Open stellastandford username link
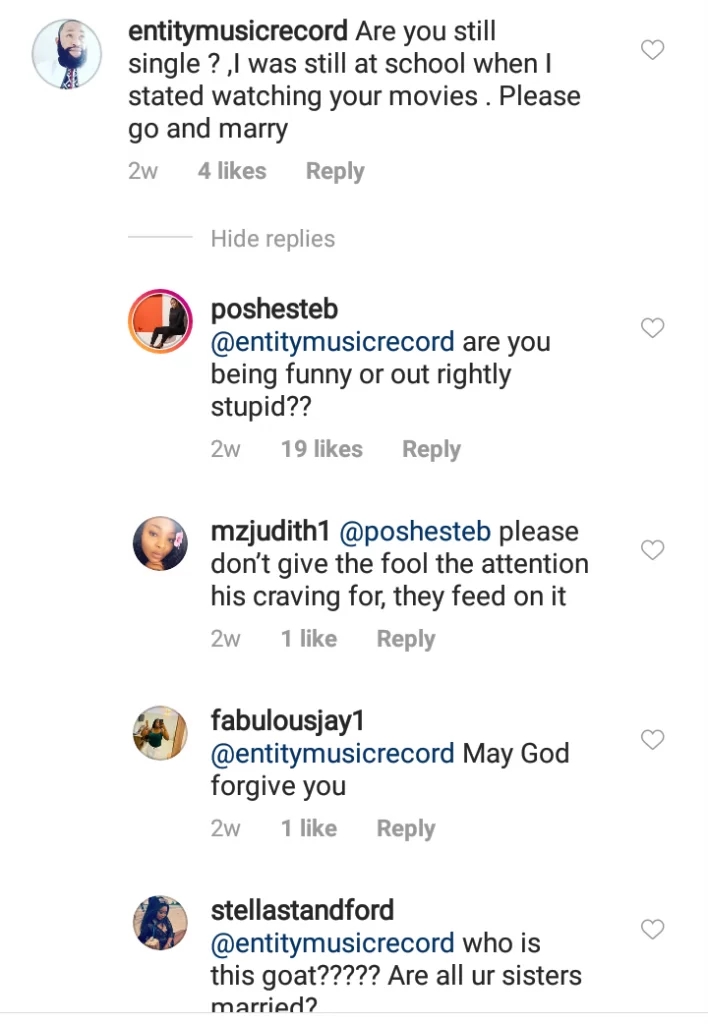Image resolution: width=708 pixels, height=1024 pixels. point(302,910)
